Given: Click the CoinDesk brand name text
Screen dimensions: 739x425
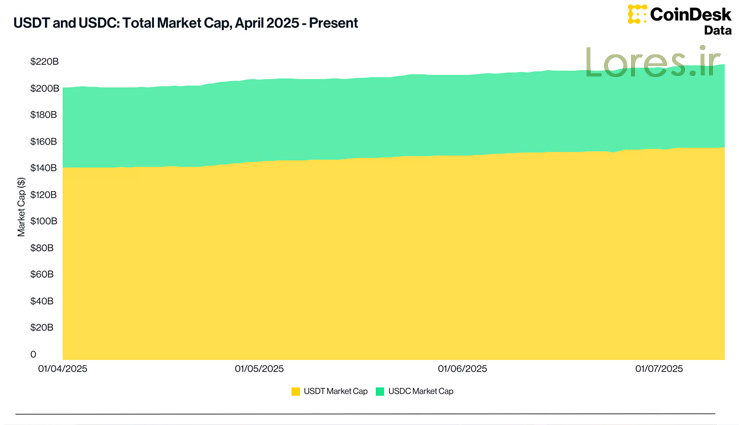Looking at the screenshot, I should [691, 14].
